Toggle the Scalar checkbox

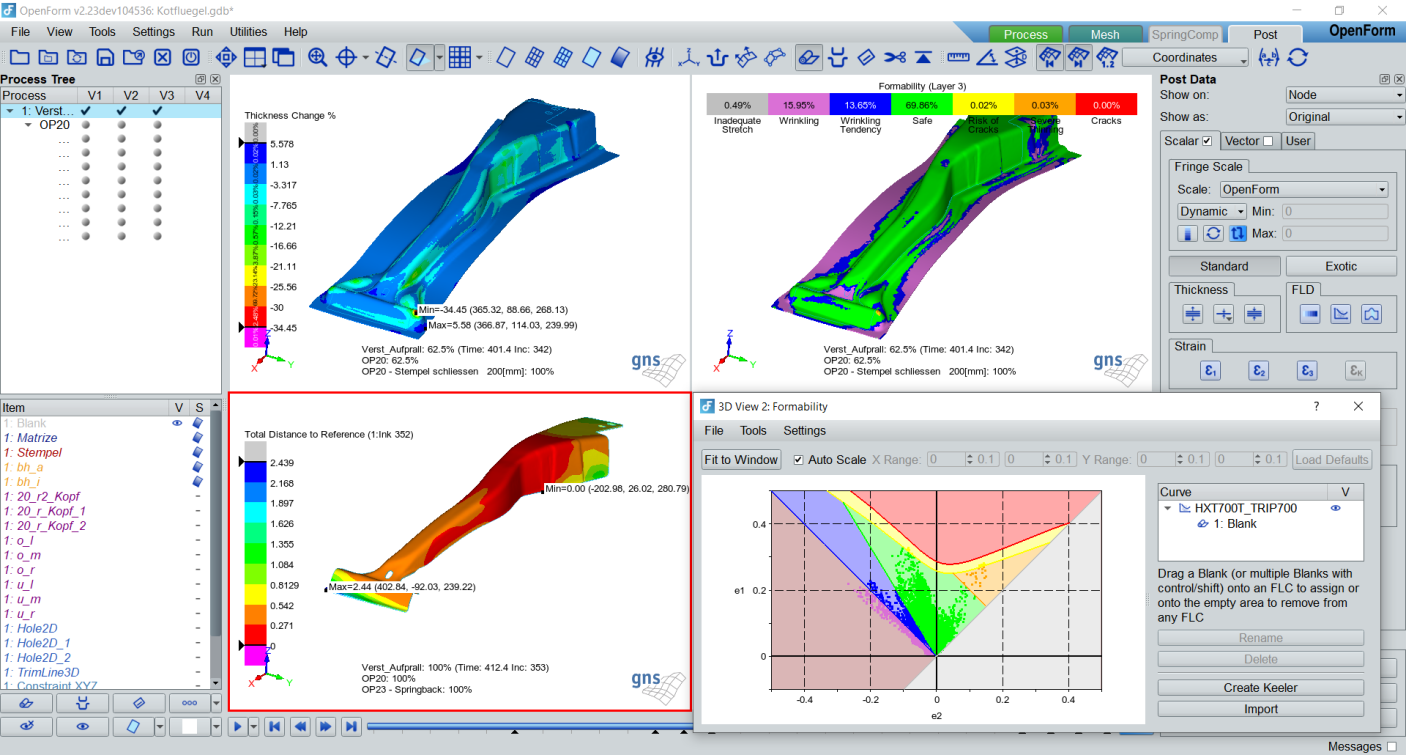click(1206, 141)
